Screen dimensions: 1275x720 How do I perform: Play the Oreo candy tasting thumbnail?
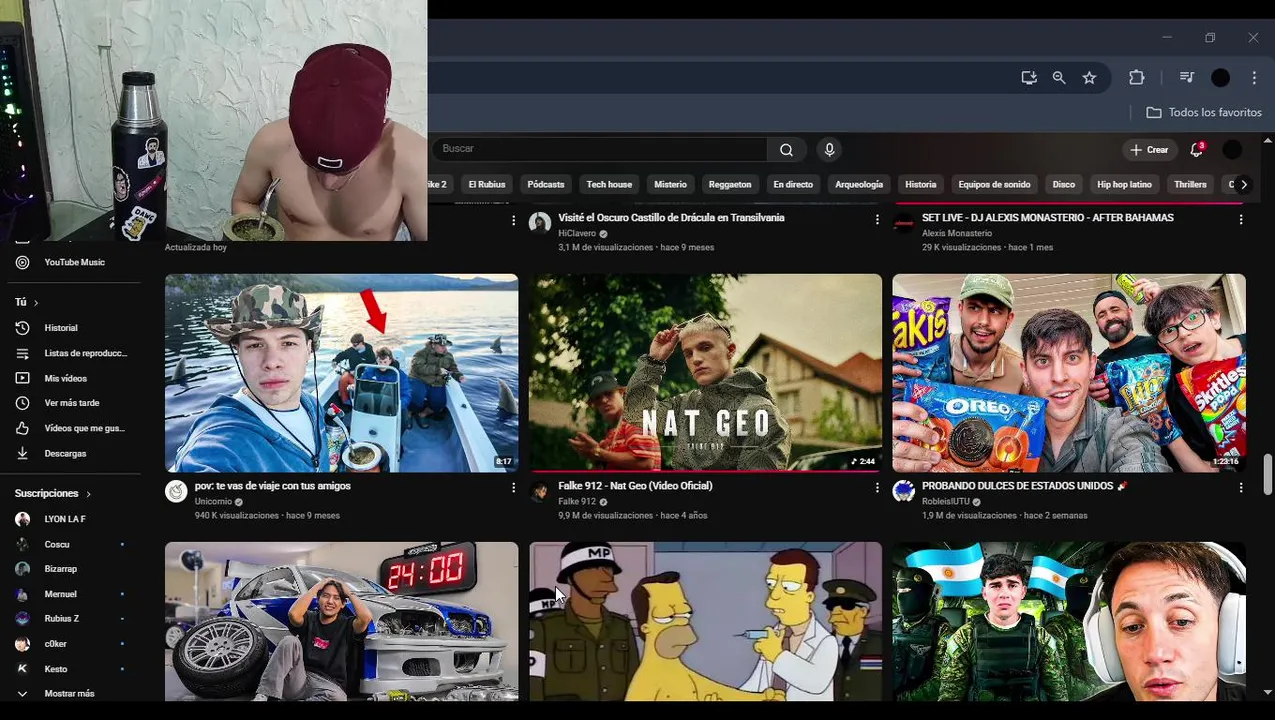pos(1069,373)
